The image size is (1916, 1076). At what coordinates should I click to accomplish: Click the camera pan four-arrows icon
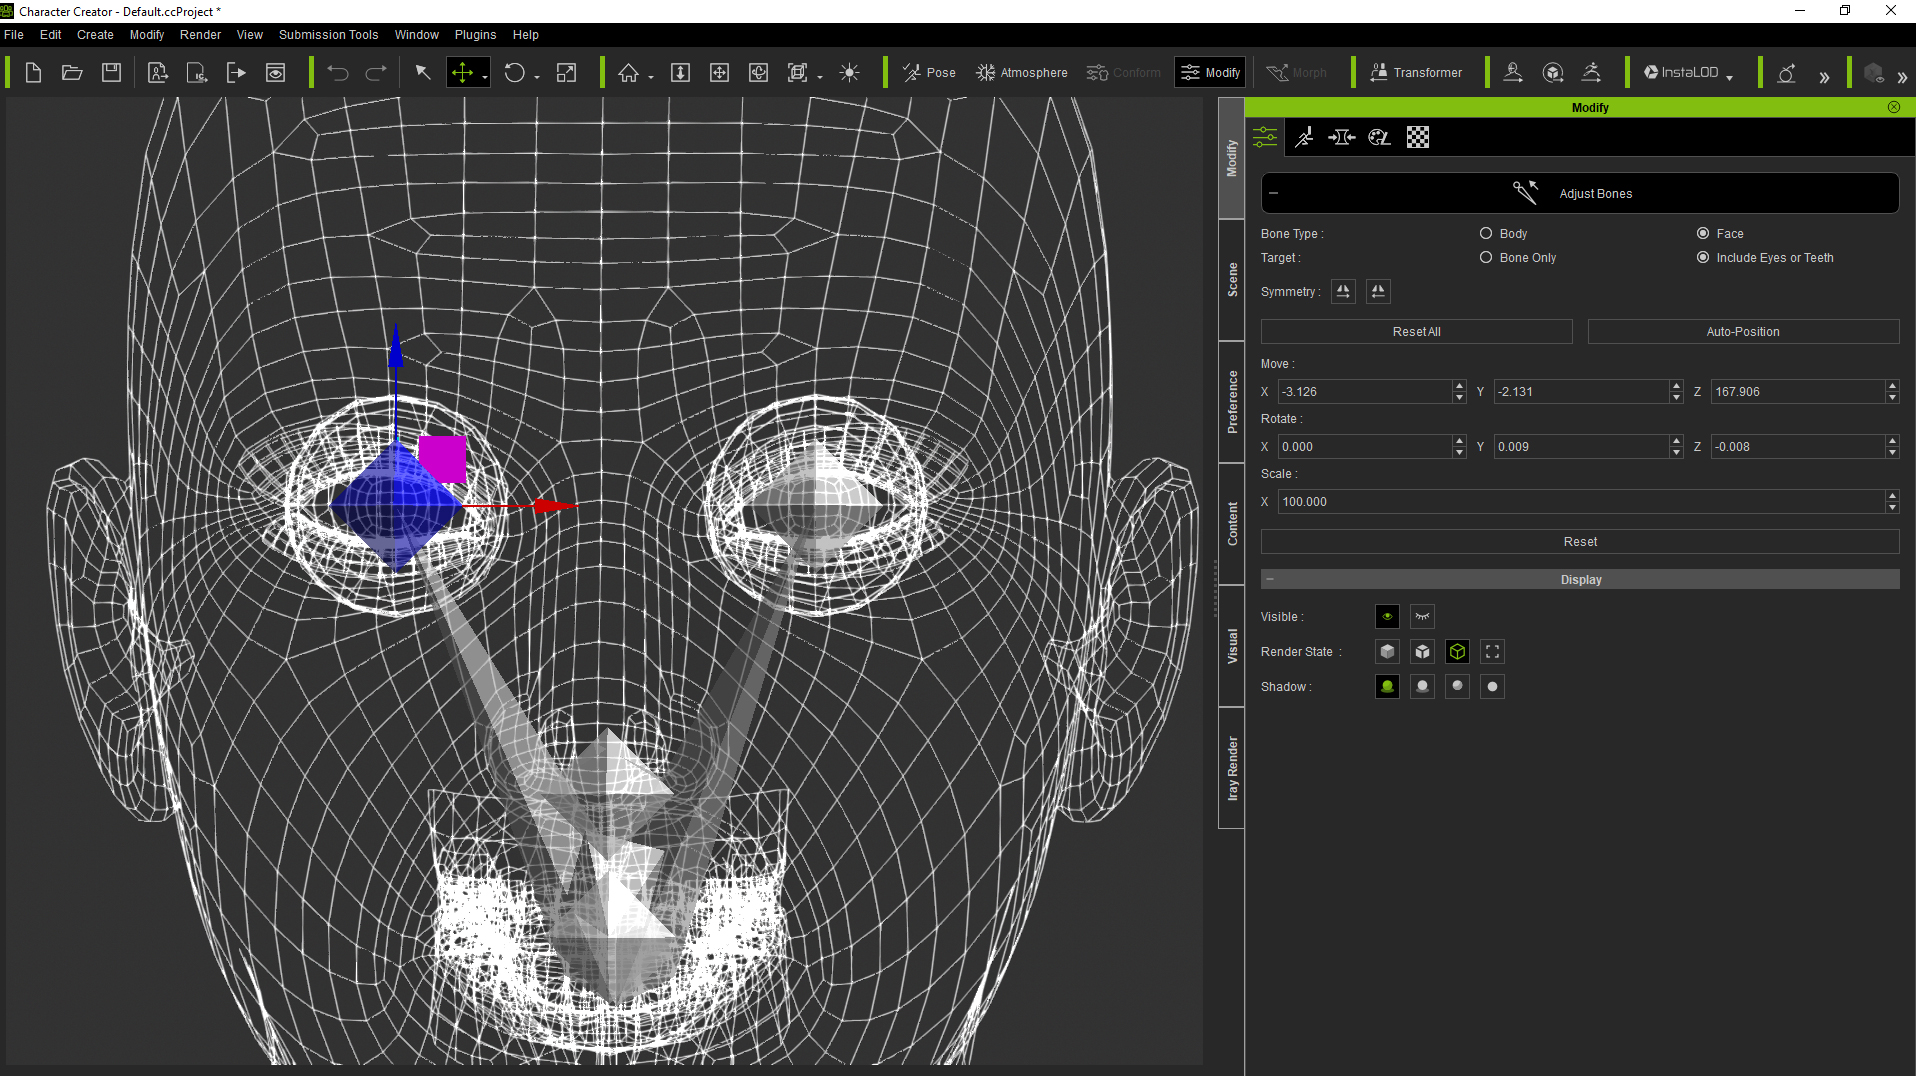coord(719,72)
